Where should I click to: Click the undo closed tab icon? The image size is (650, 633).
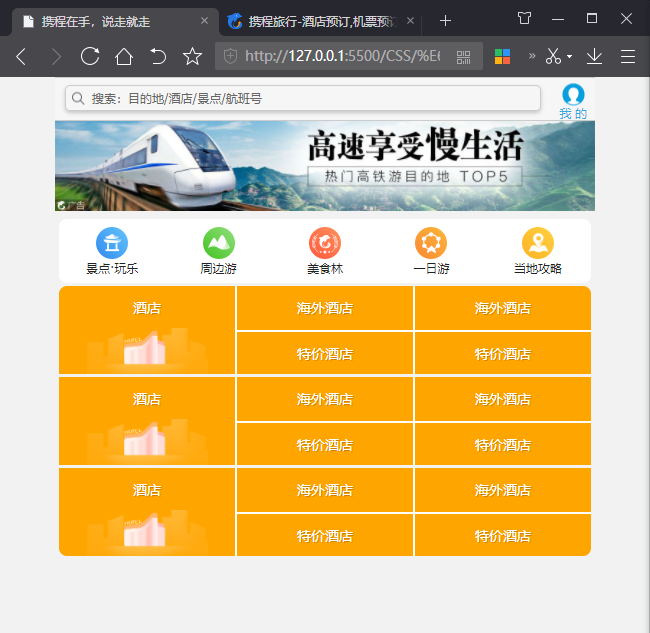(x=158, y=56)
